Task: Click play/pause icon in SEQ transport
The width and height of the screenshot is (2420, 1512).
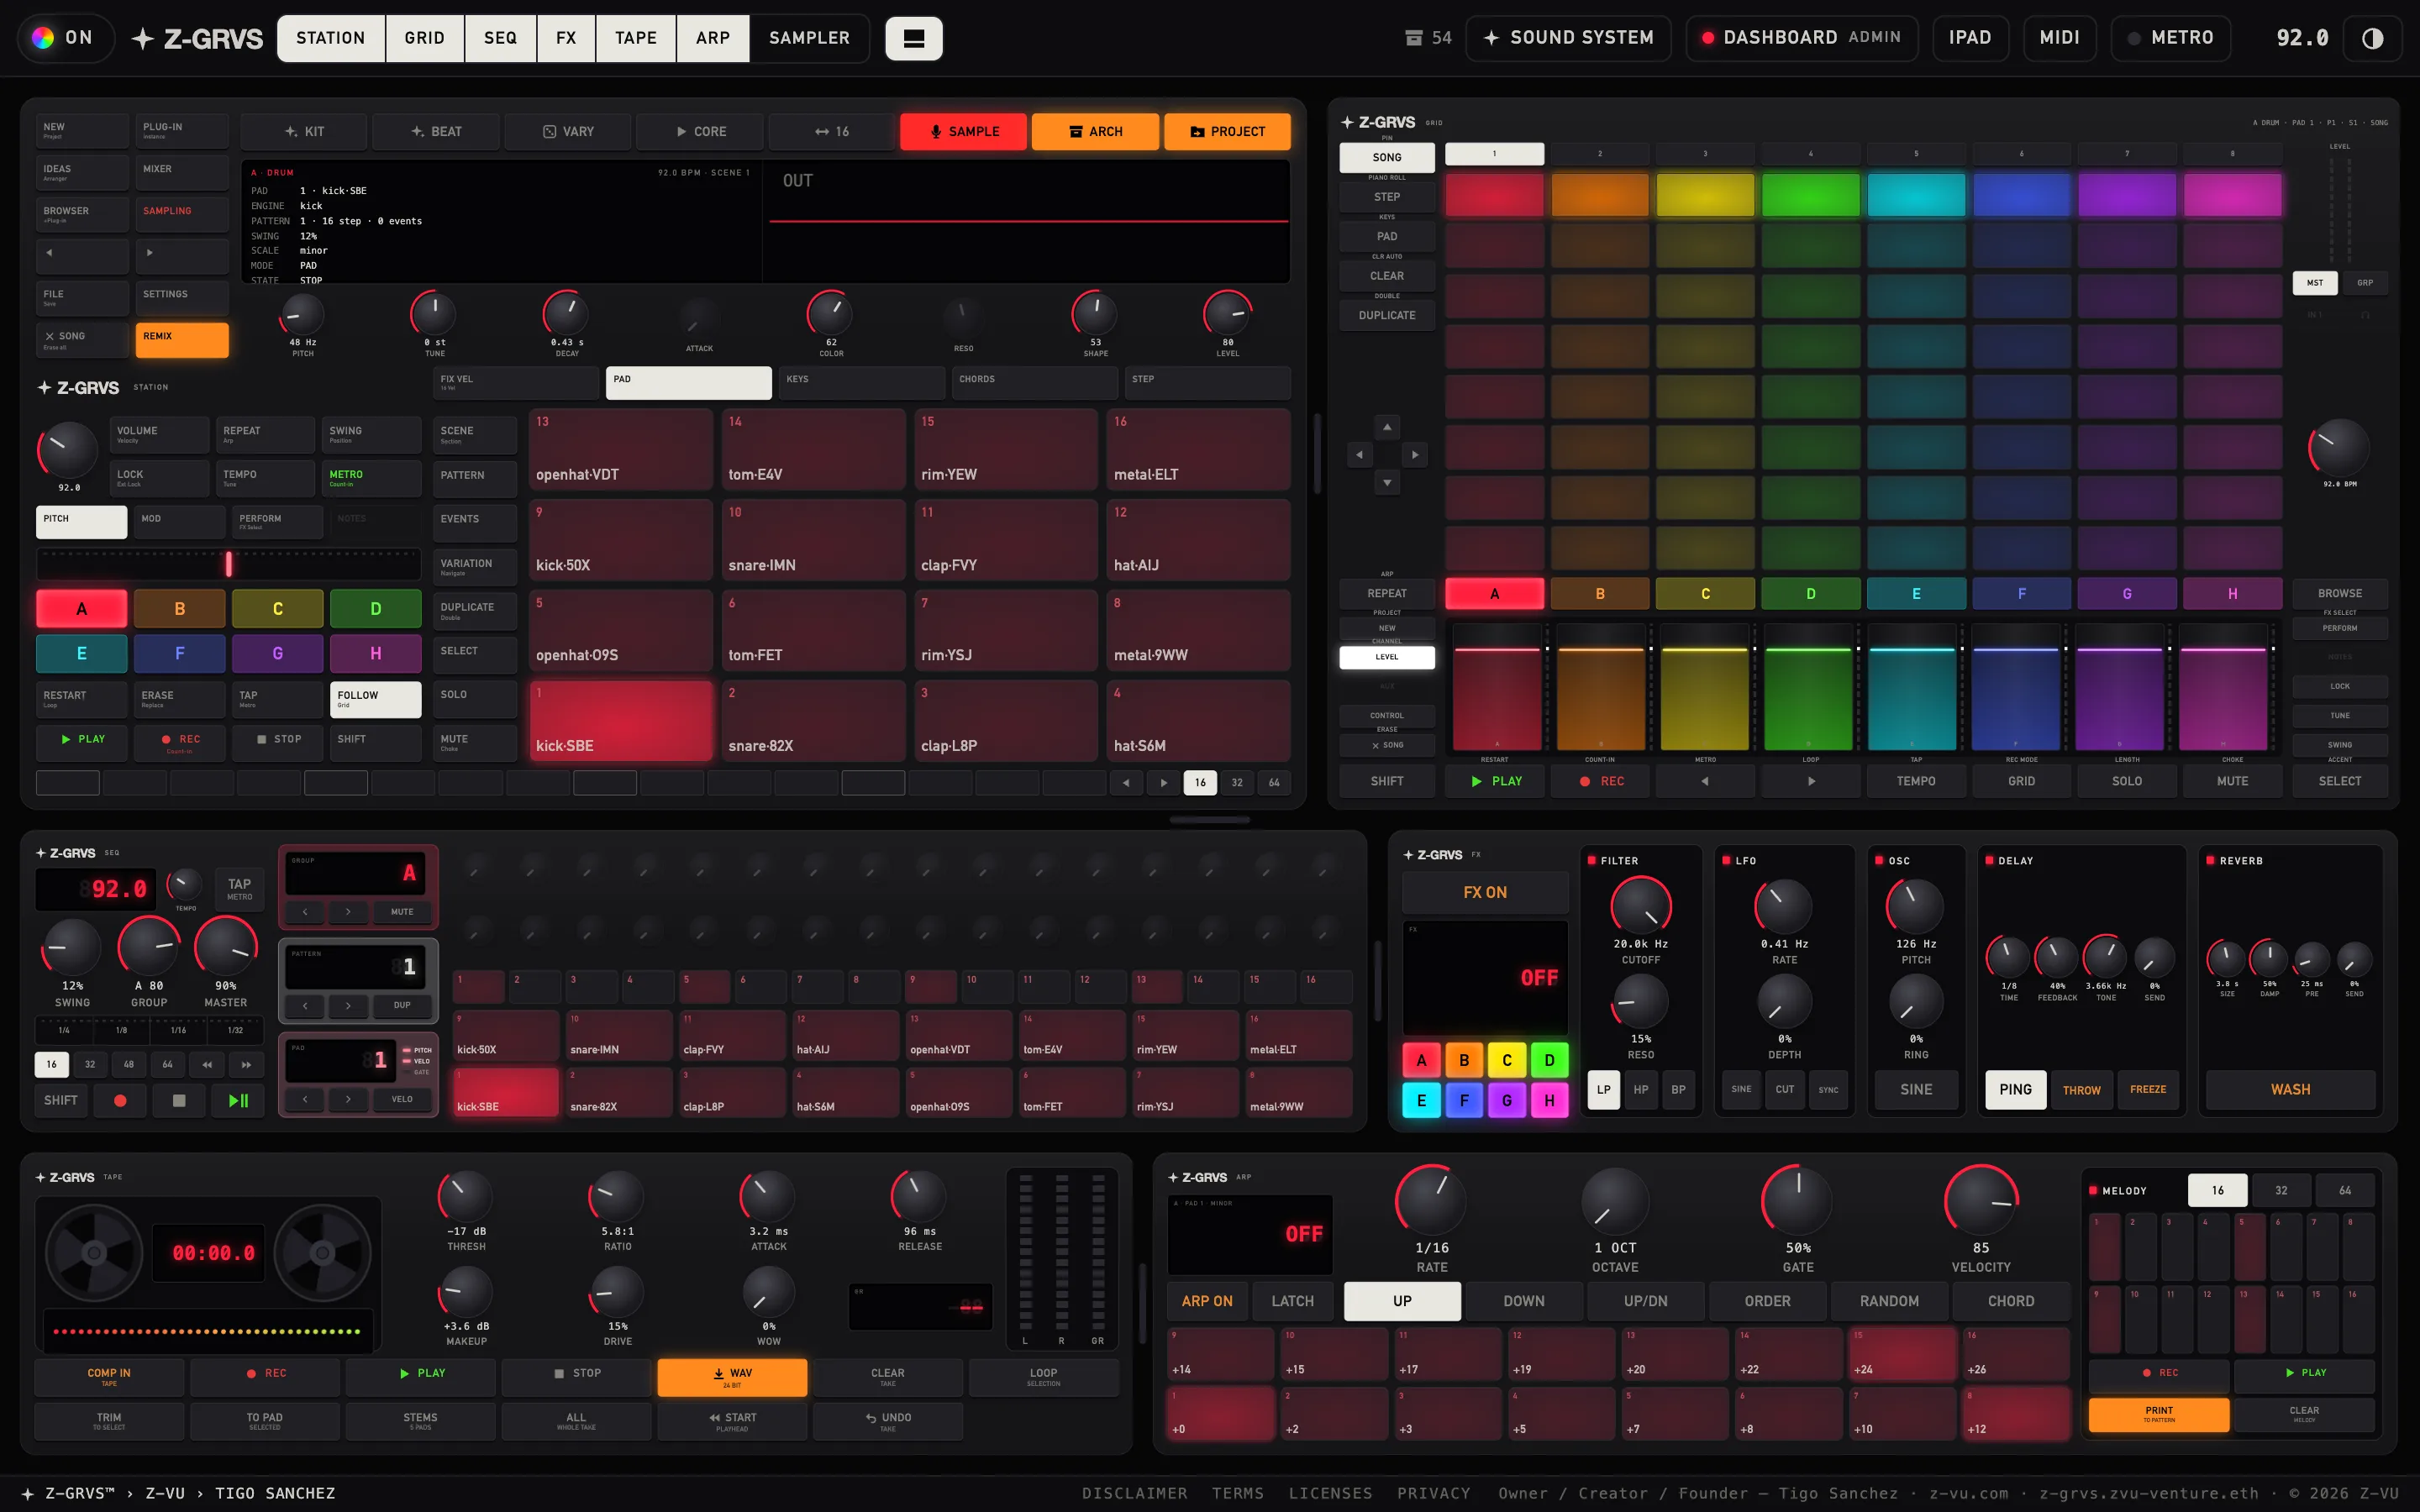Action: (238, 1100)
